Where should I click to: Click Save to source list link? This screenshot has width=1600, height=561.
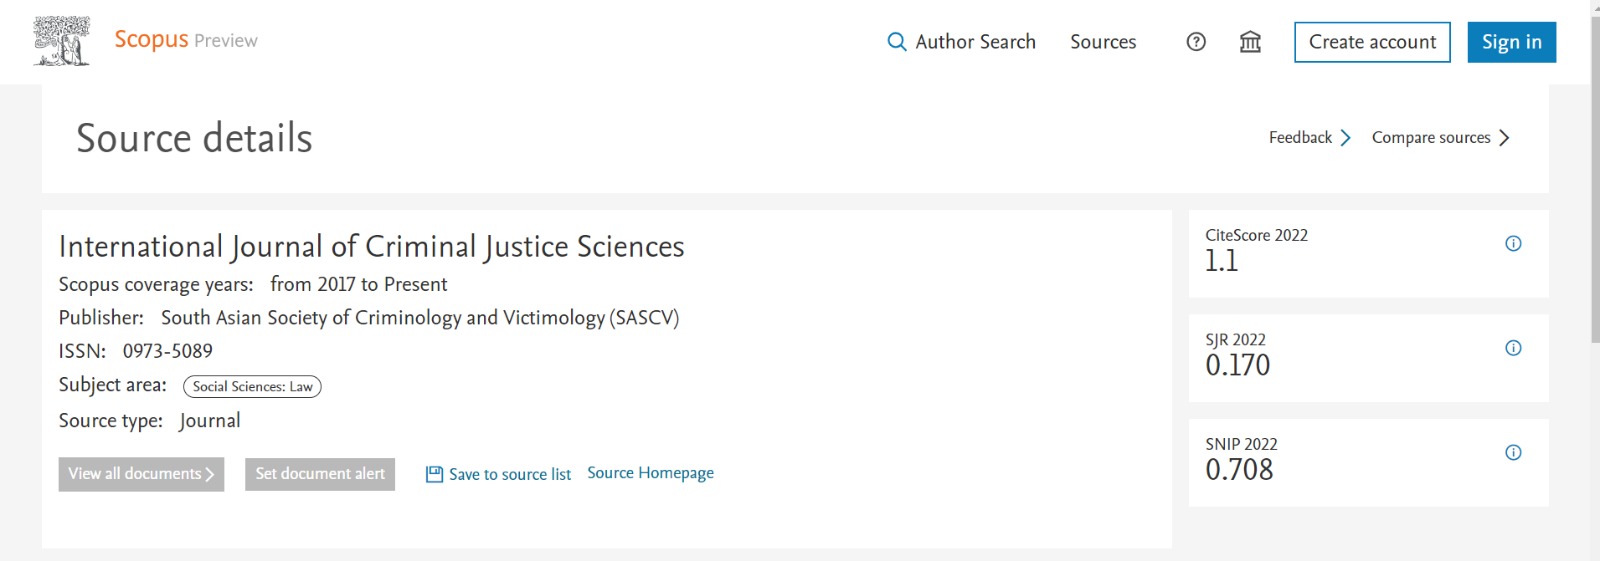[x=510, y=474]
